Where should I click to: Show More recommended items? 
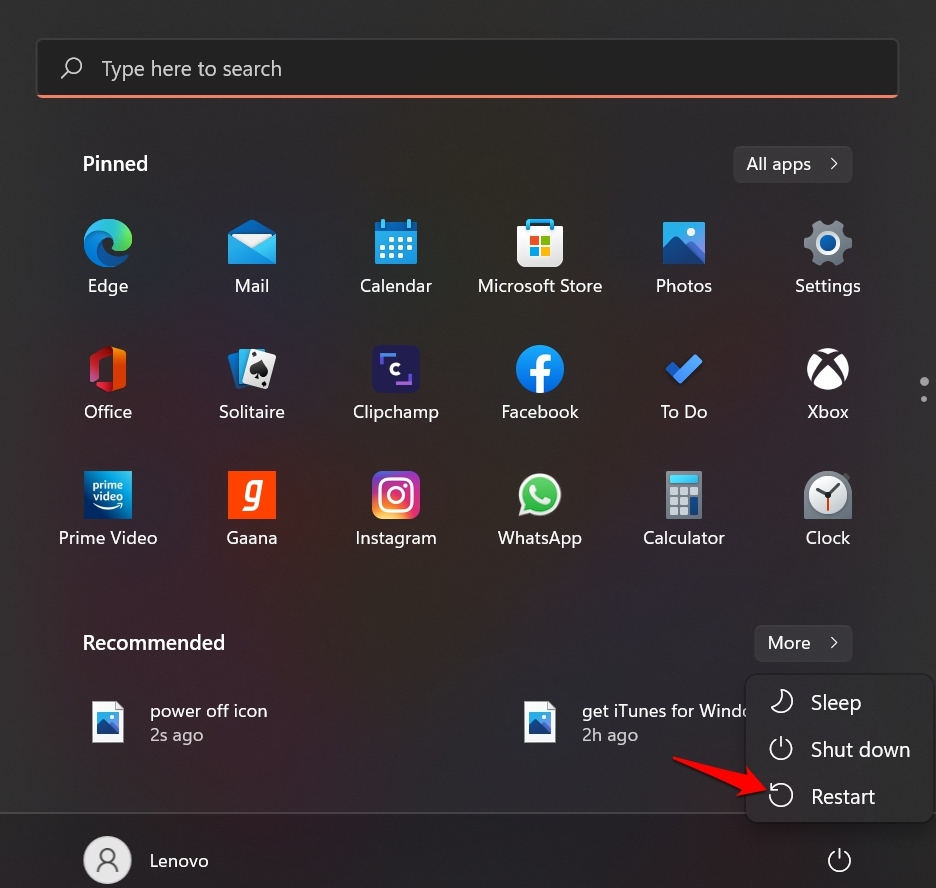(803, 643)
